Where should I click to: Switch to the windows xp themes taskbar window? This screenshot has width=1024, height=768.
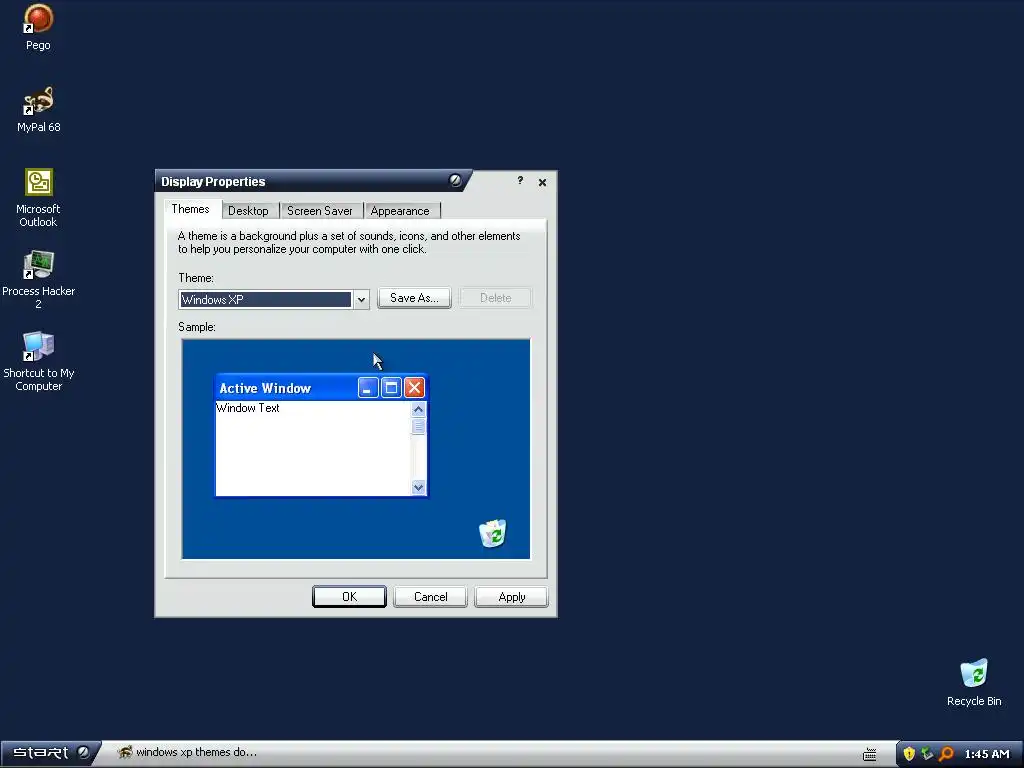click(188, 752)
